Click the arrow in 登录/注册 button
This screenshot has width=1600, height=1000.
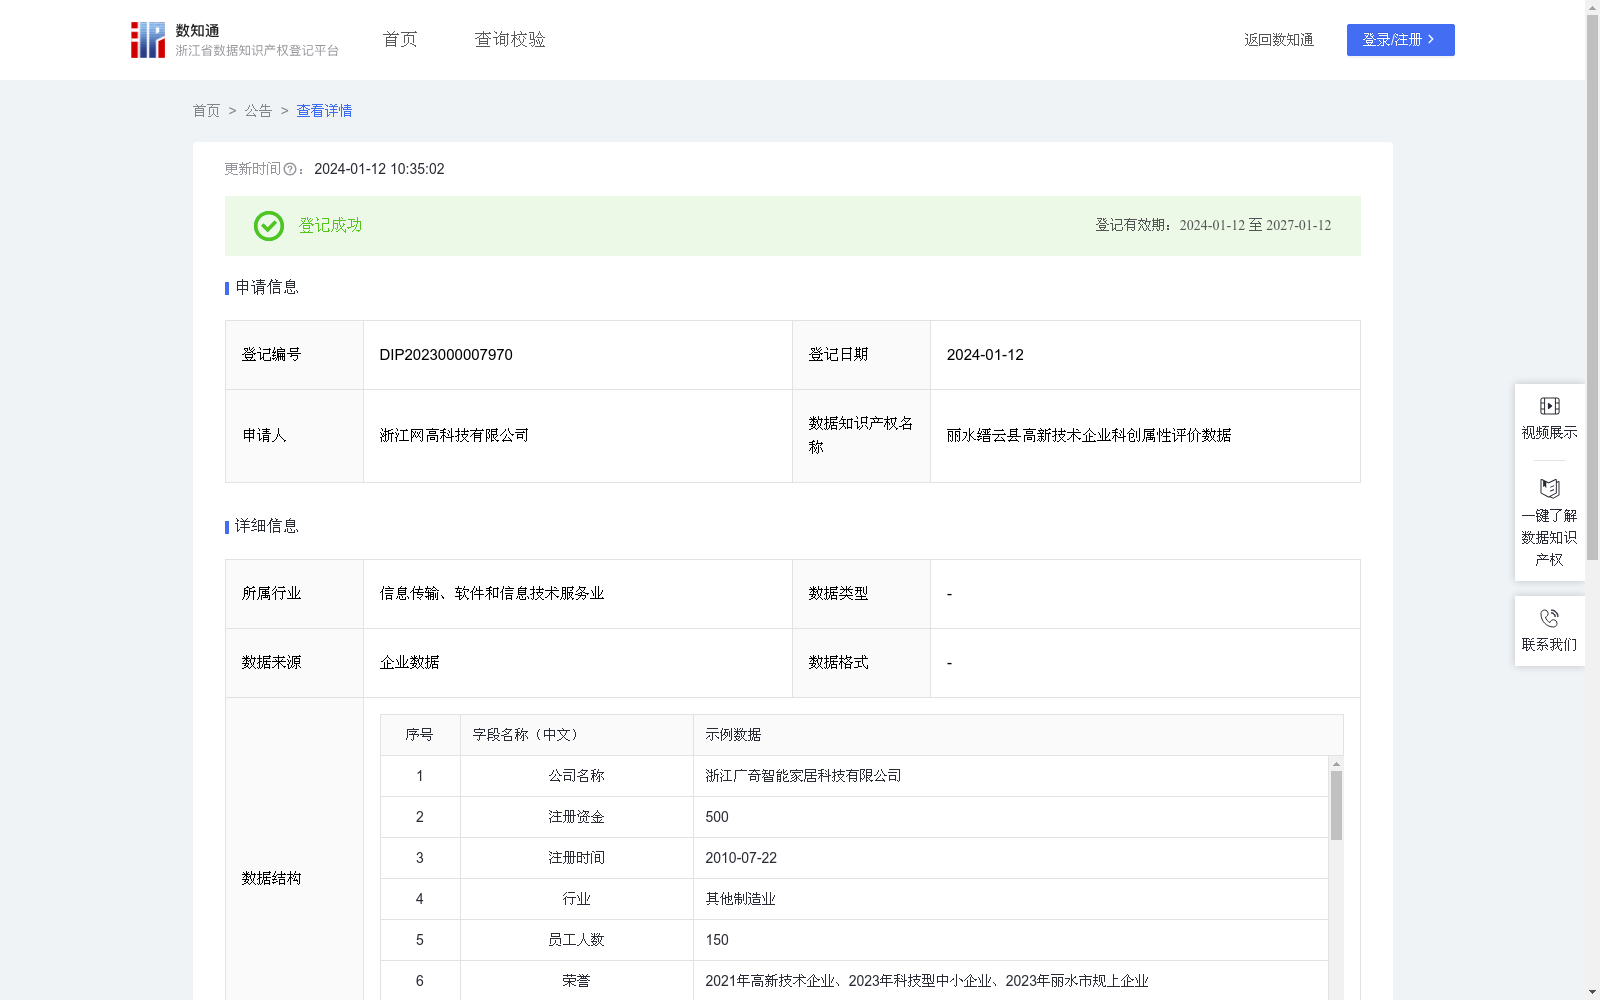[1431, 40]
